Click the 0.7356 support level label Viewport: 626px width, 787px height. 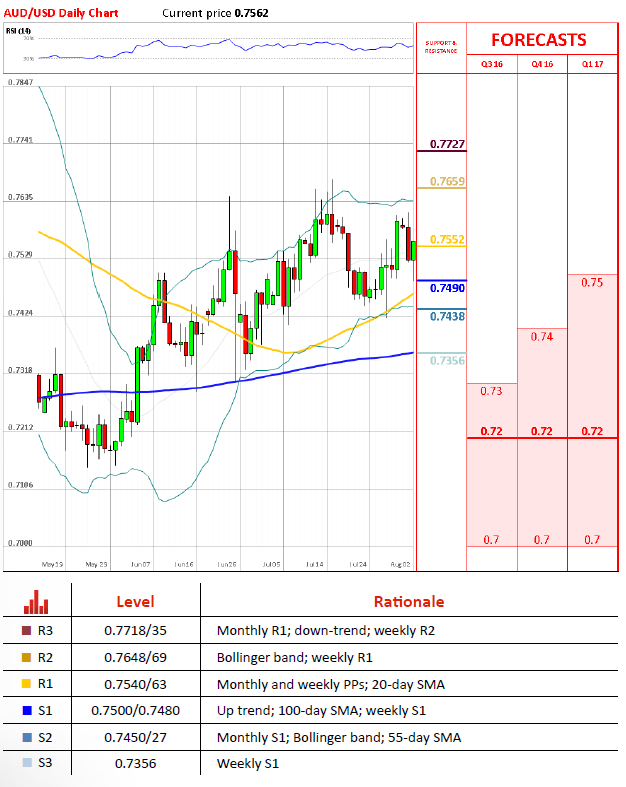[x=447, y=360]
